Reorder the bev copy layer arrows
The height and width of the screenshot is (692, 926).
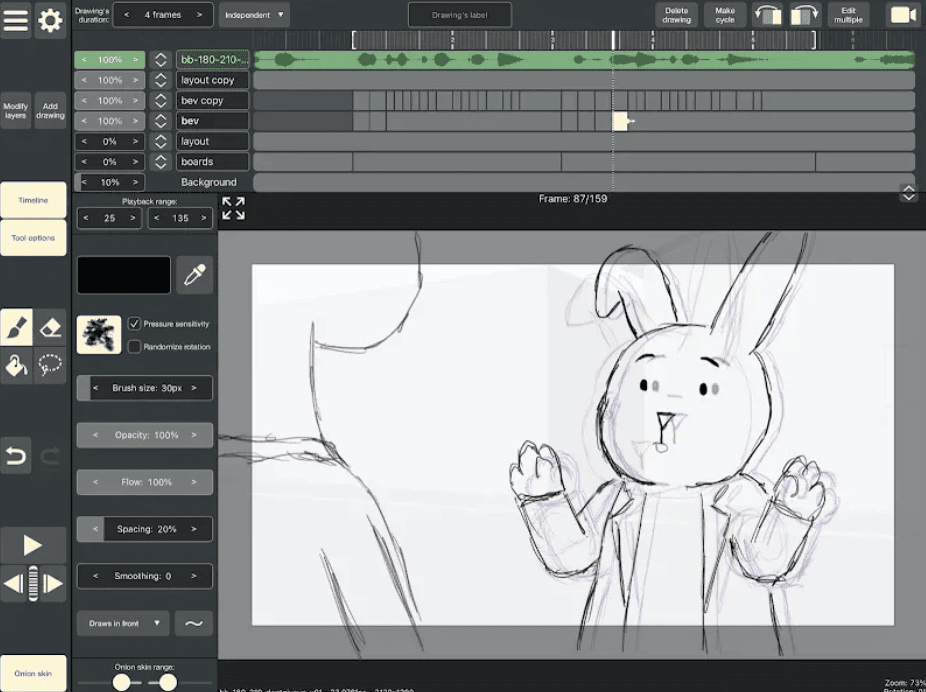pos(161,100)
